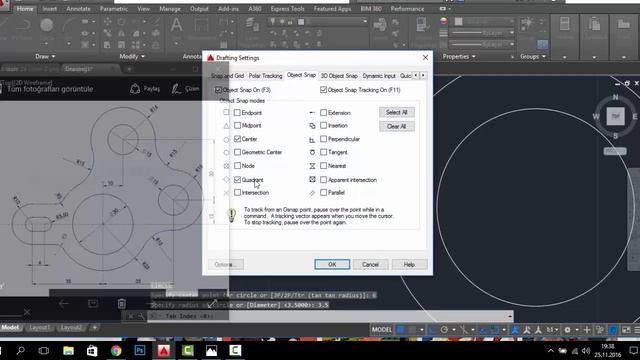Open the Performance ribbon tab
The width and height of the screenshot is (640, 360).
coord(407,9)
